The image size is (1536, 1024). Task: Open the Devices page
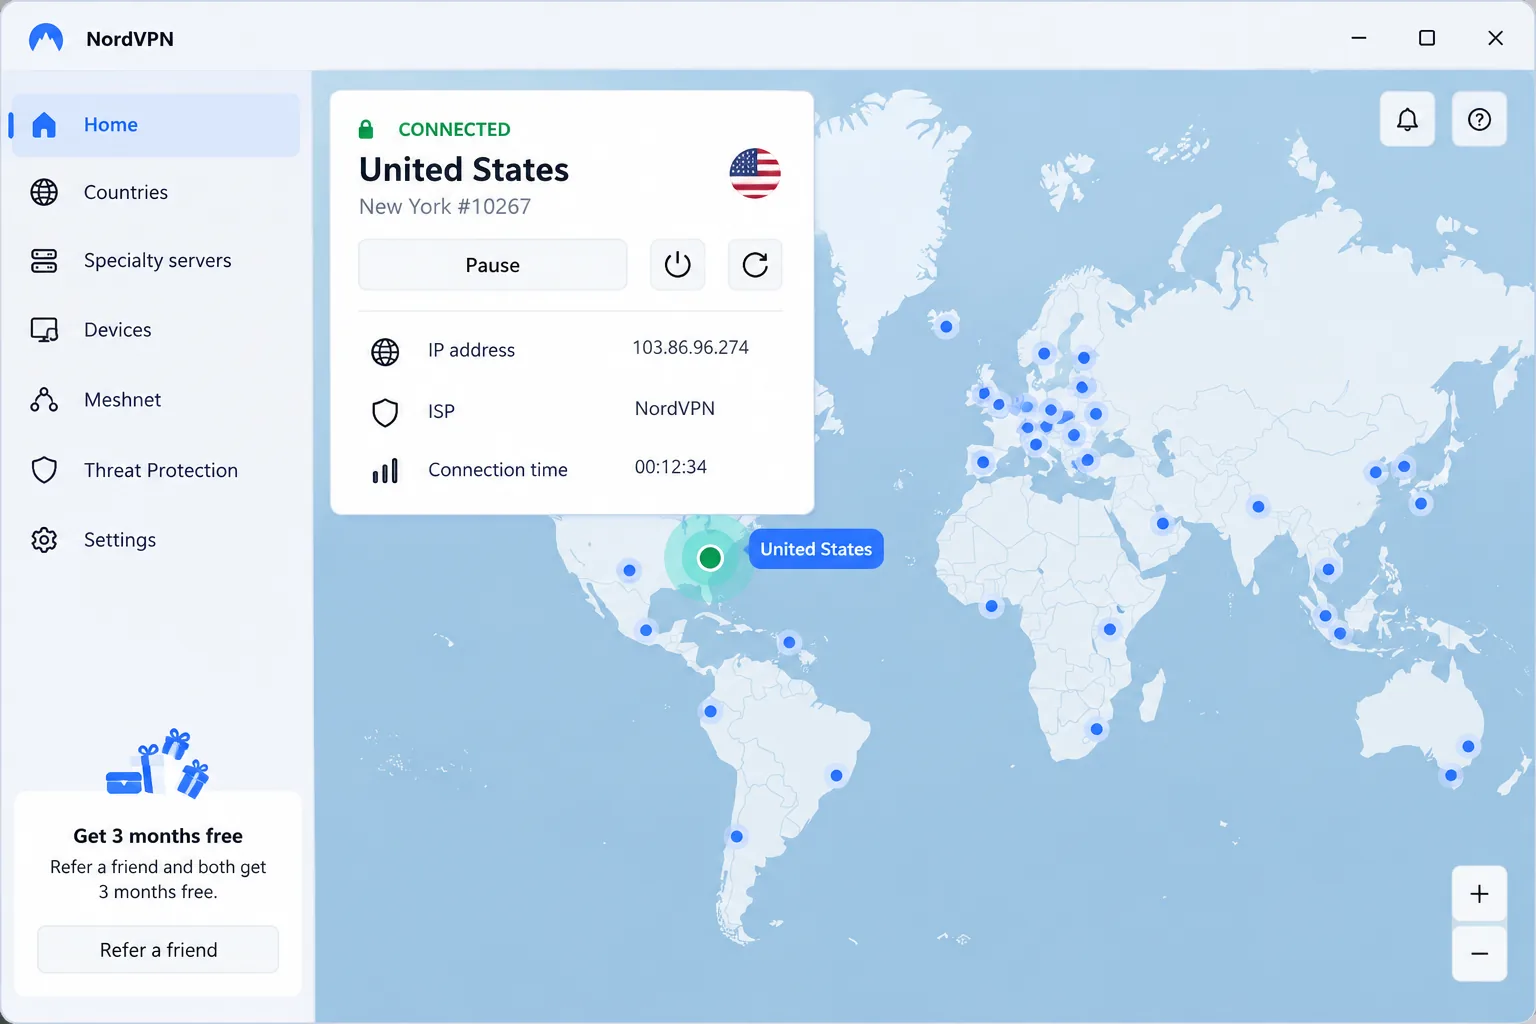click(x=156, y=330)
